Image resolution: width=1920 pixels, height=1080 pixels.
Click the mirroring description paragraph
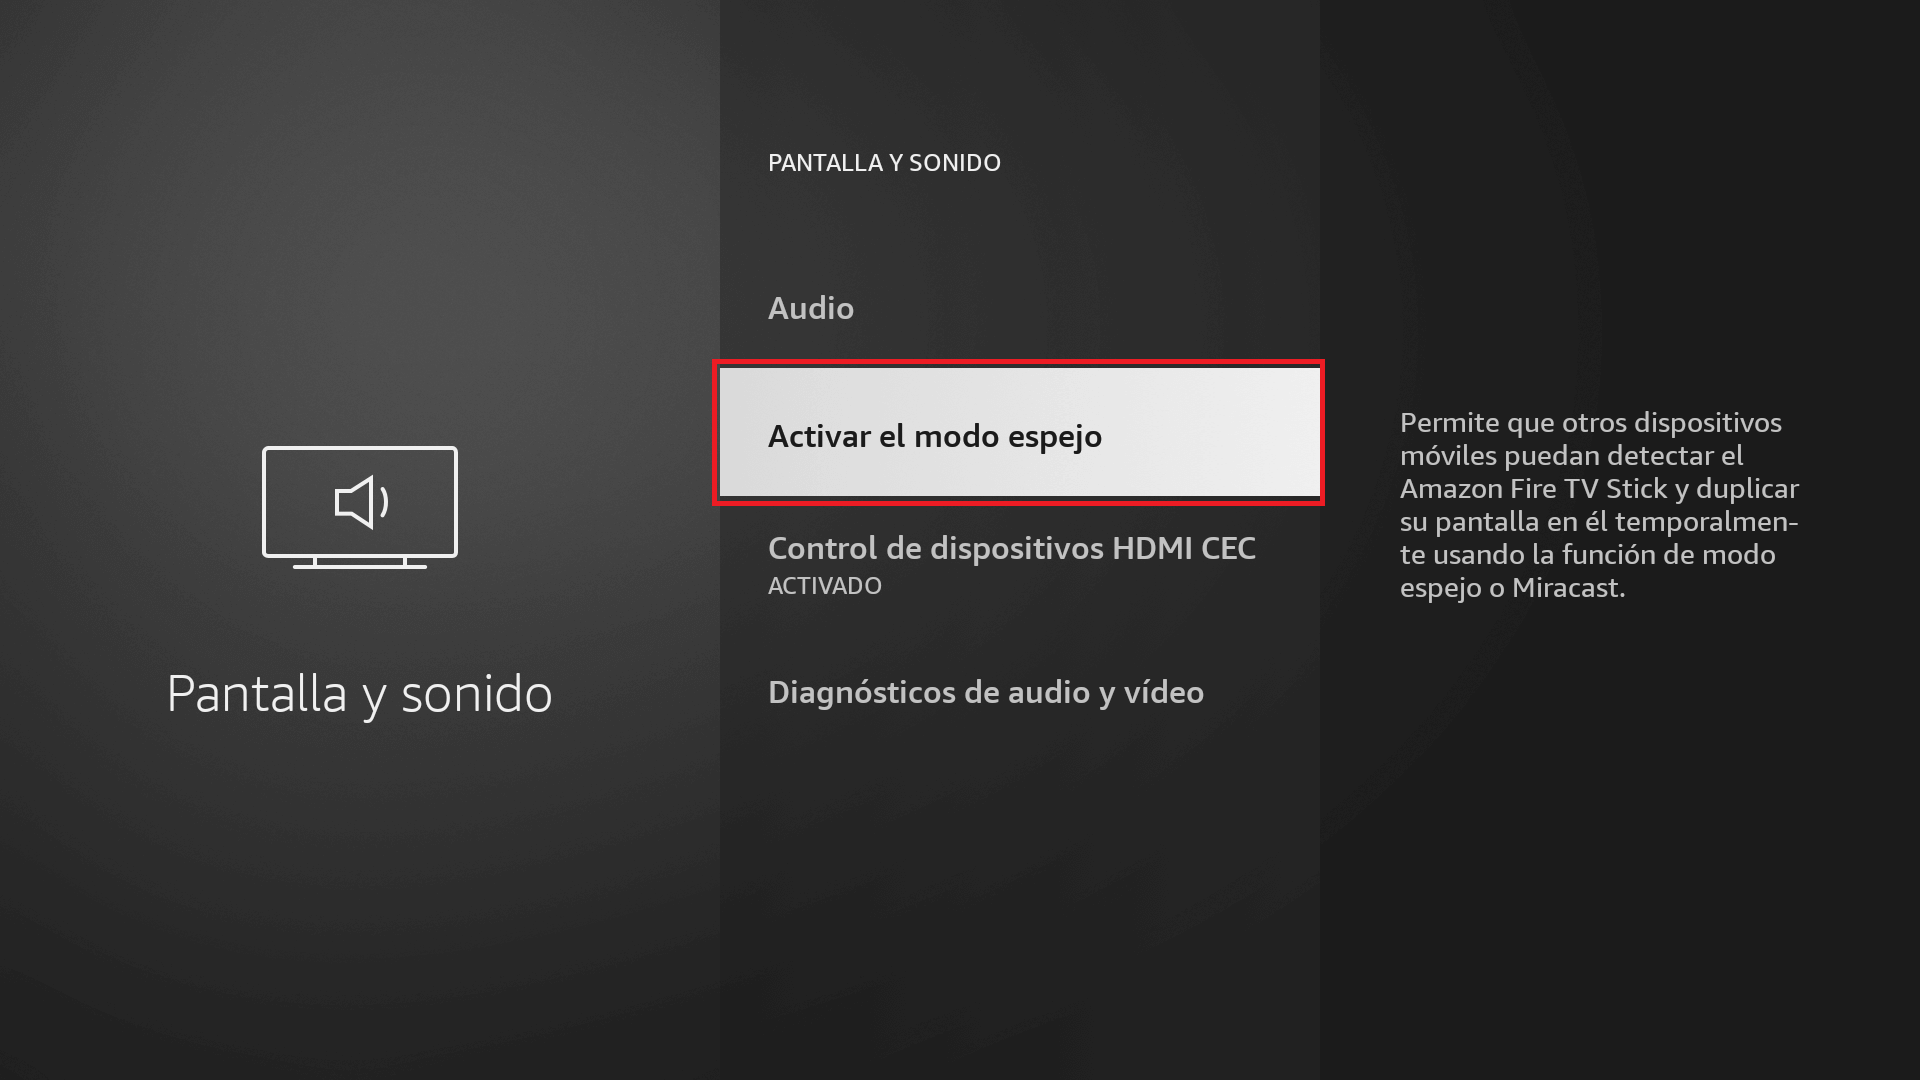click(1599, 505)
